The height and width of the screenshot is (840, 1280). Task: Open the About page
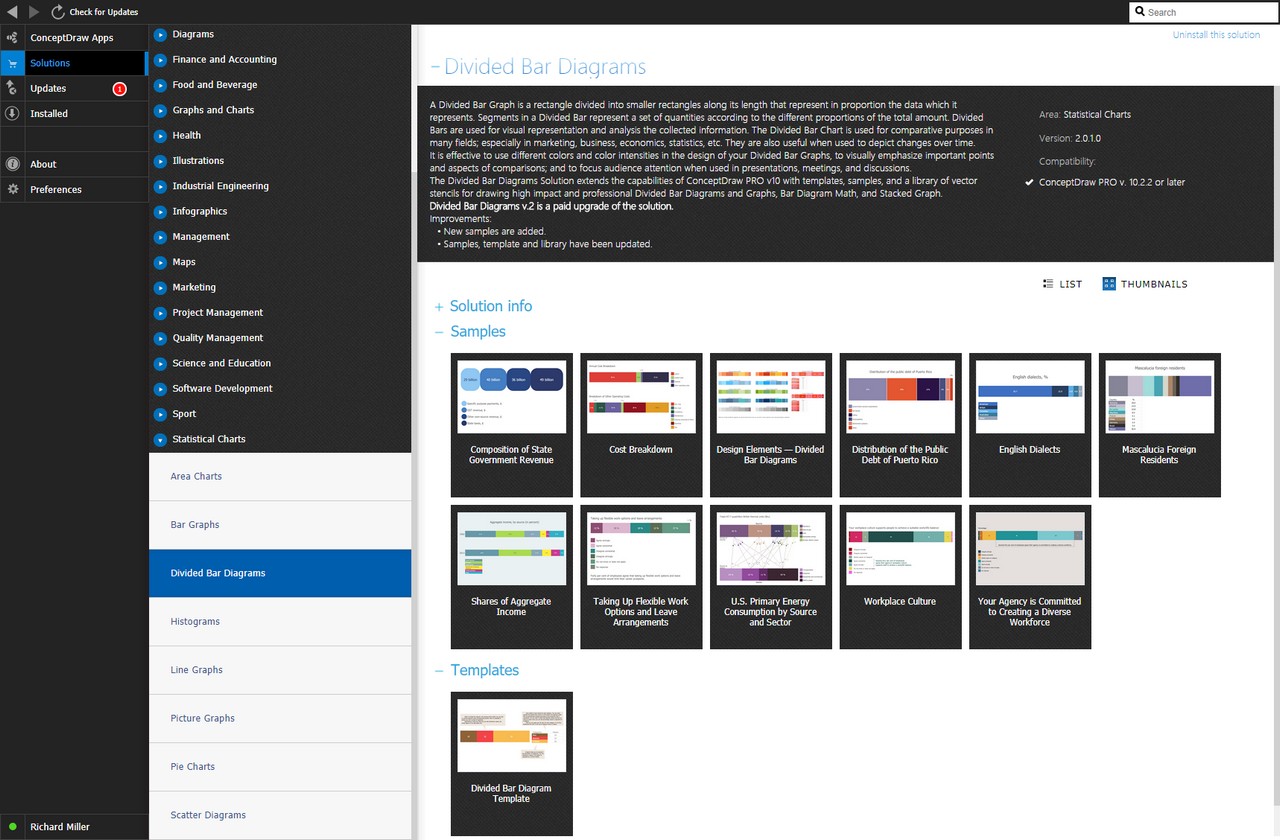coord(74,164)
